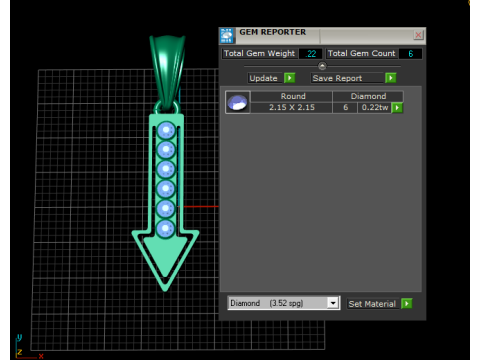Click the Gem Reporter logo icon
Screen dimensions: 480x360
[227, 36]
